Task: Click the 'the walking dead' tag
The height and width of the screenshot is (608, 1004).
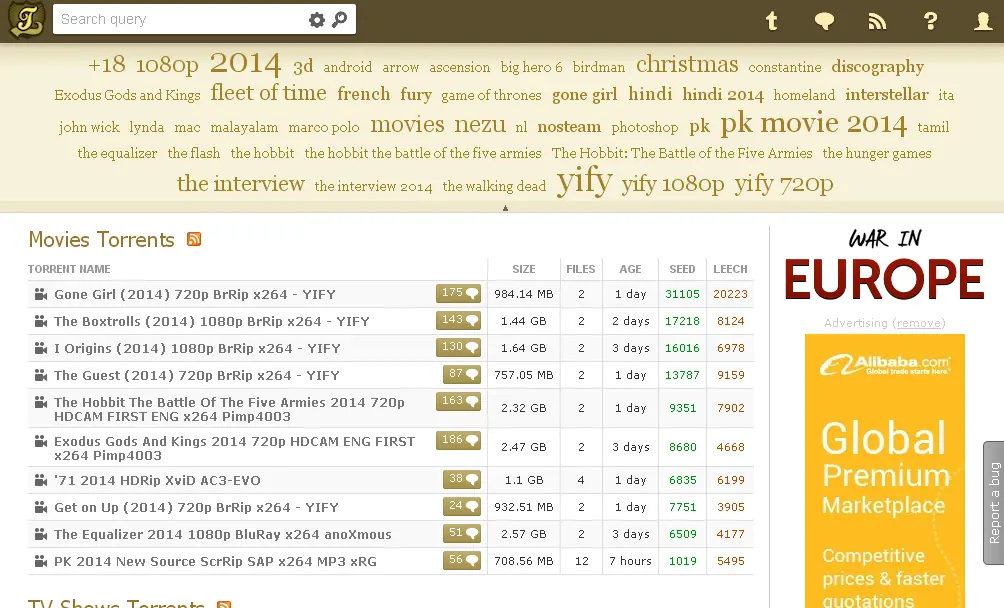Action: point(494,186)
